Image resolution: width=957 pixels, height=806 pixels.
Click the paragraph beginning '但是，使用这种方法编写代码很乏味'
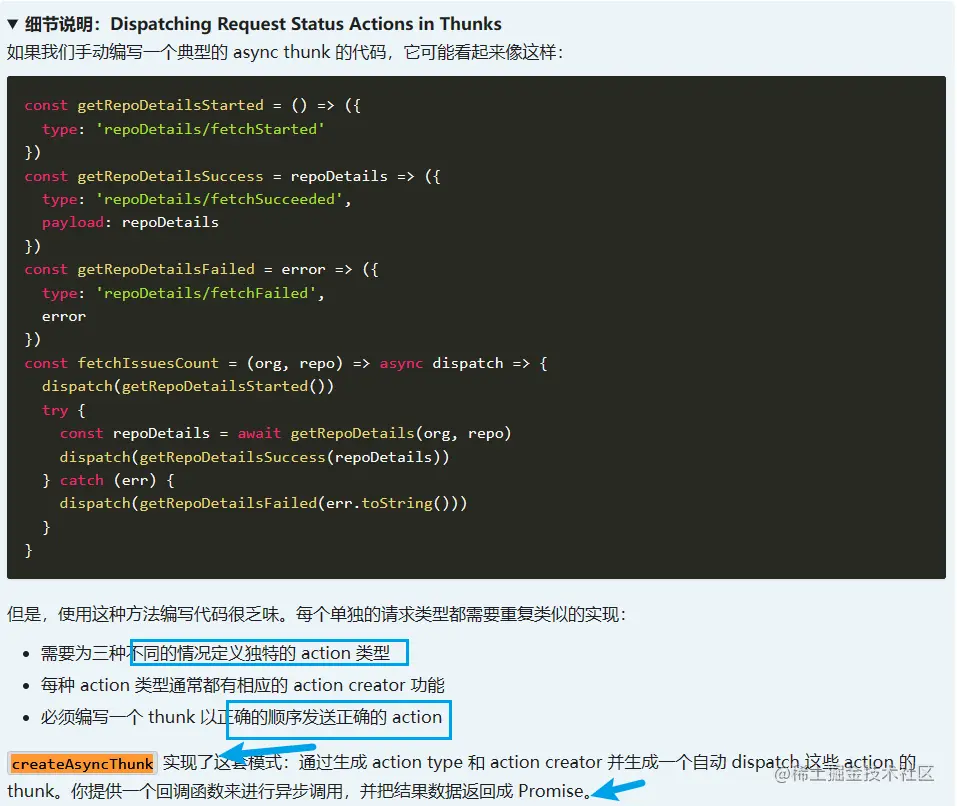[x=317, y=614]
